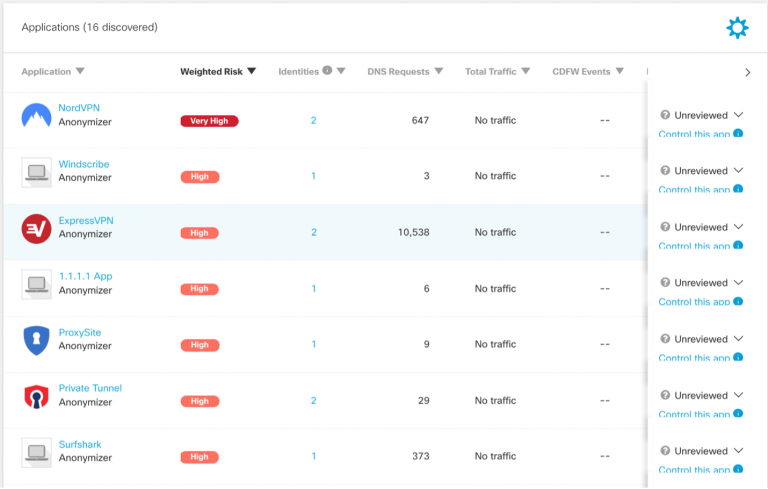The image size is (768, 489).
Task: Open the NordVPN application link
Action: tap(79, 108)
